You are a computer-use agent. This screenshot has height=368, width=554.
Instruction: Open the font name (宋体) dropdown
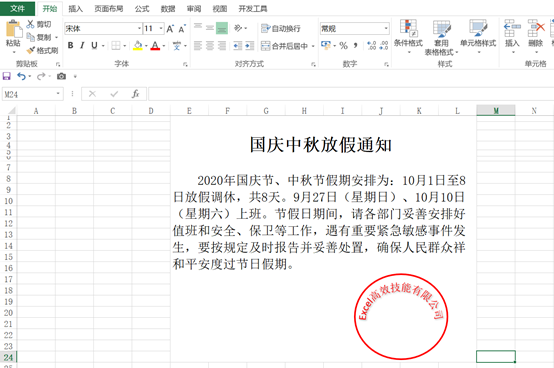(139, 28)
